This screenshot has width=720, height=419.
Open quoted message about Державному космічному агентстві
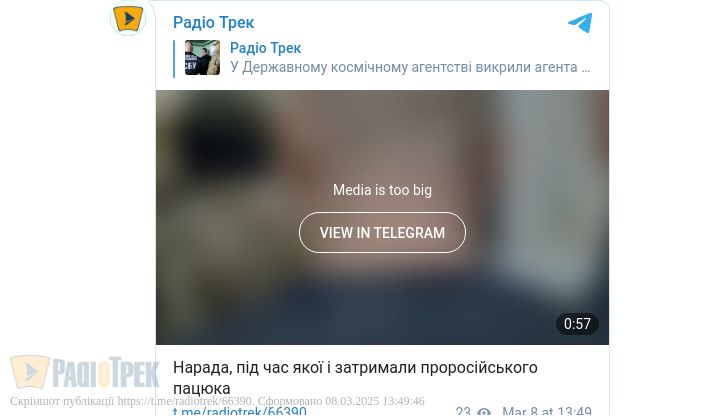coord(410,67)
